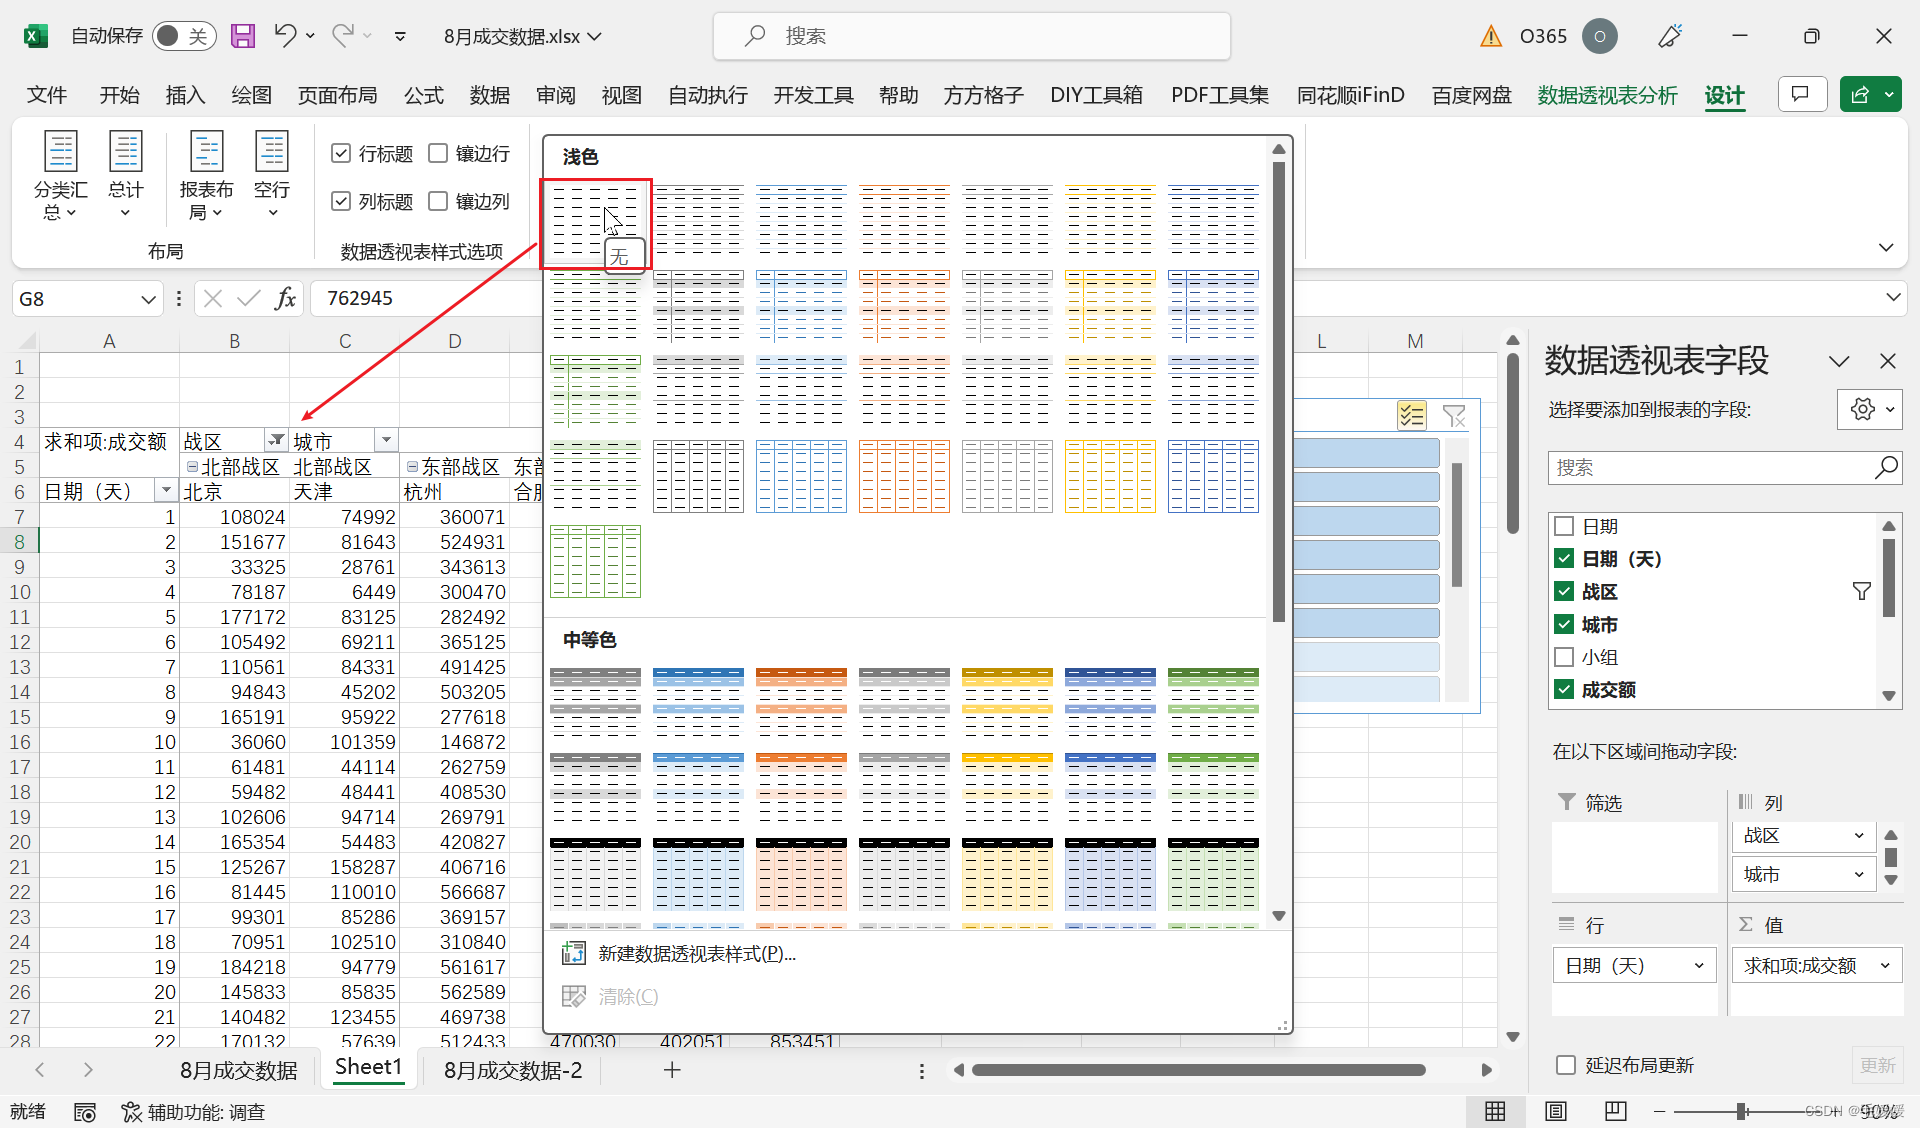Screen dimensions: 1920x1128
Task: Switch to the 8月成交数据-2 sheet tab
Action: 513,1070
